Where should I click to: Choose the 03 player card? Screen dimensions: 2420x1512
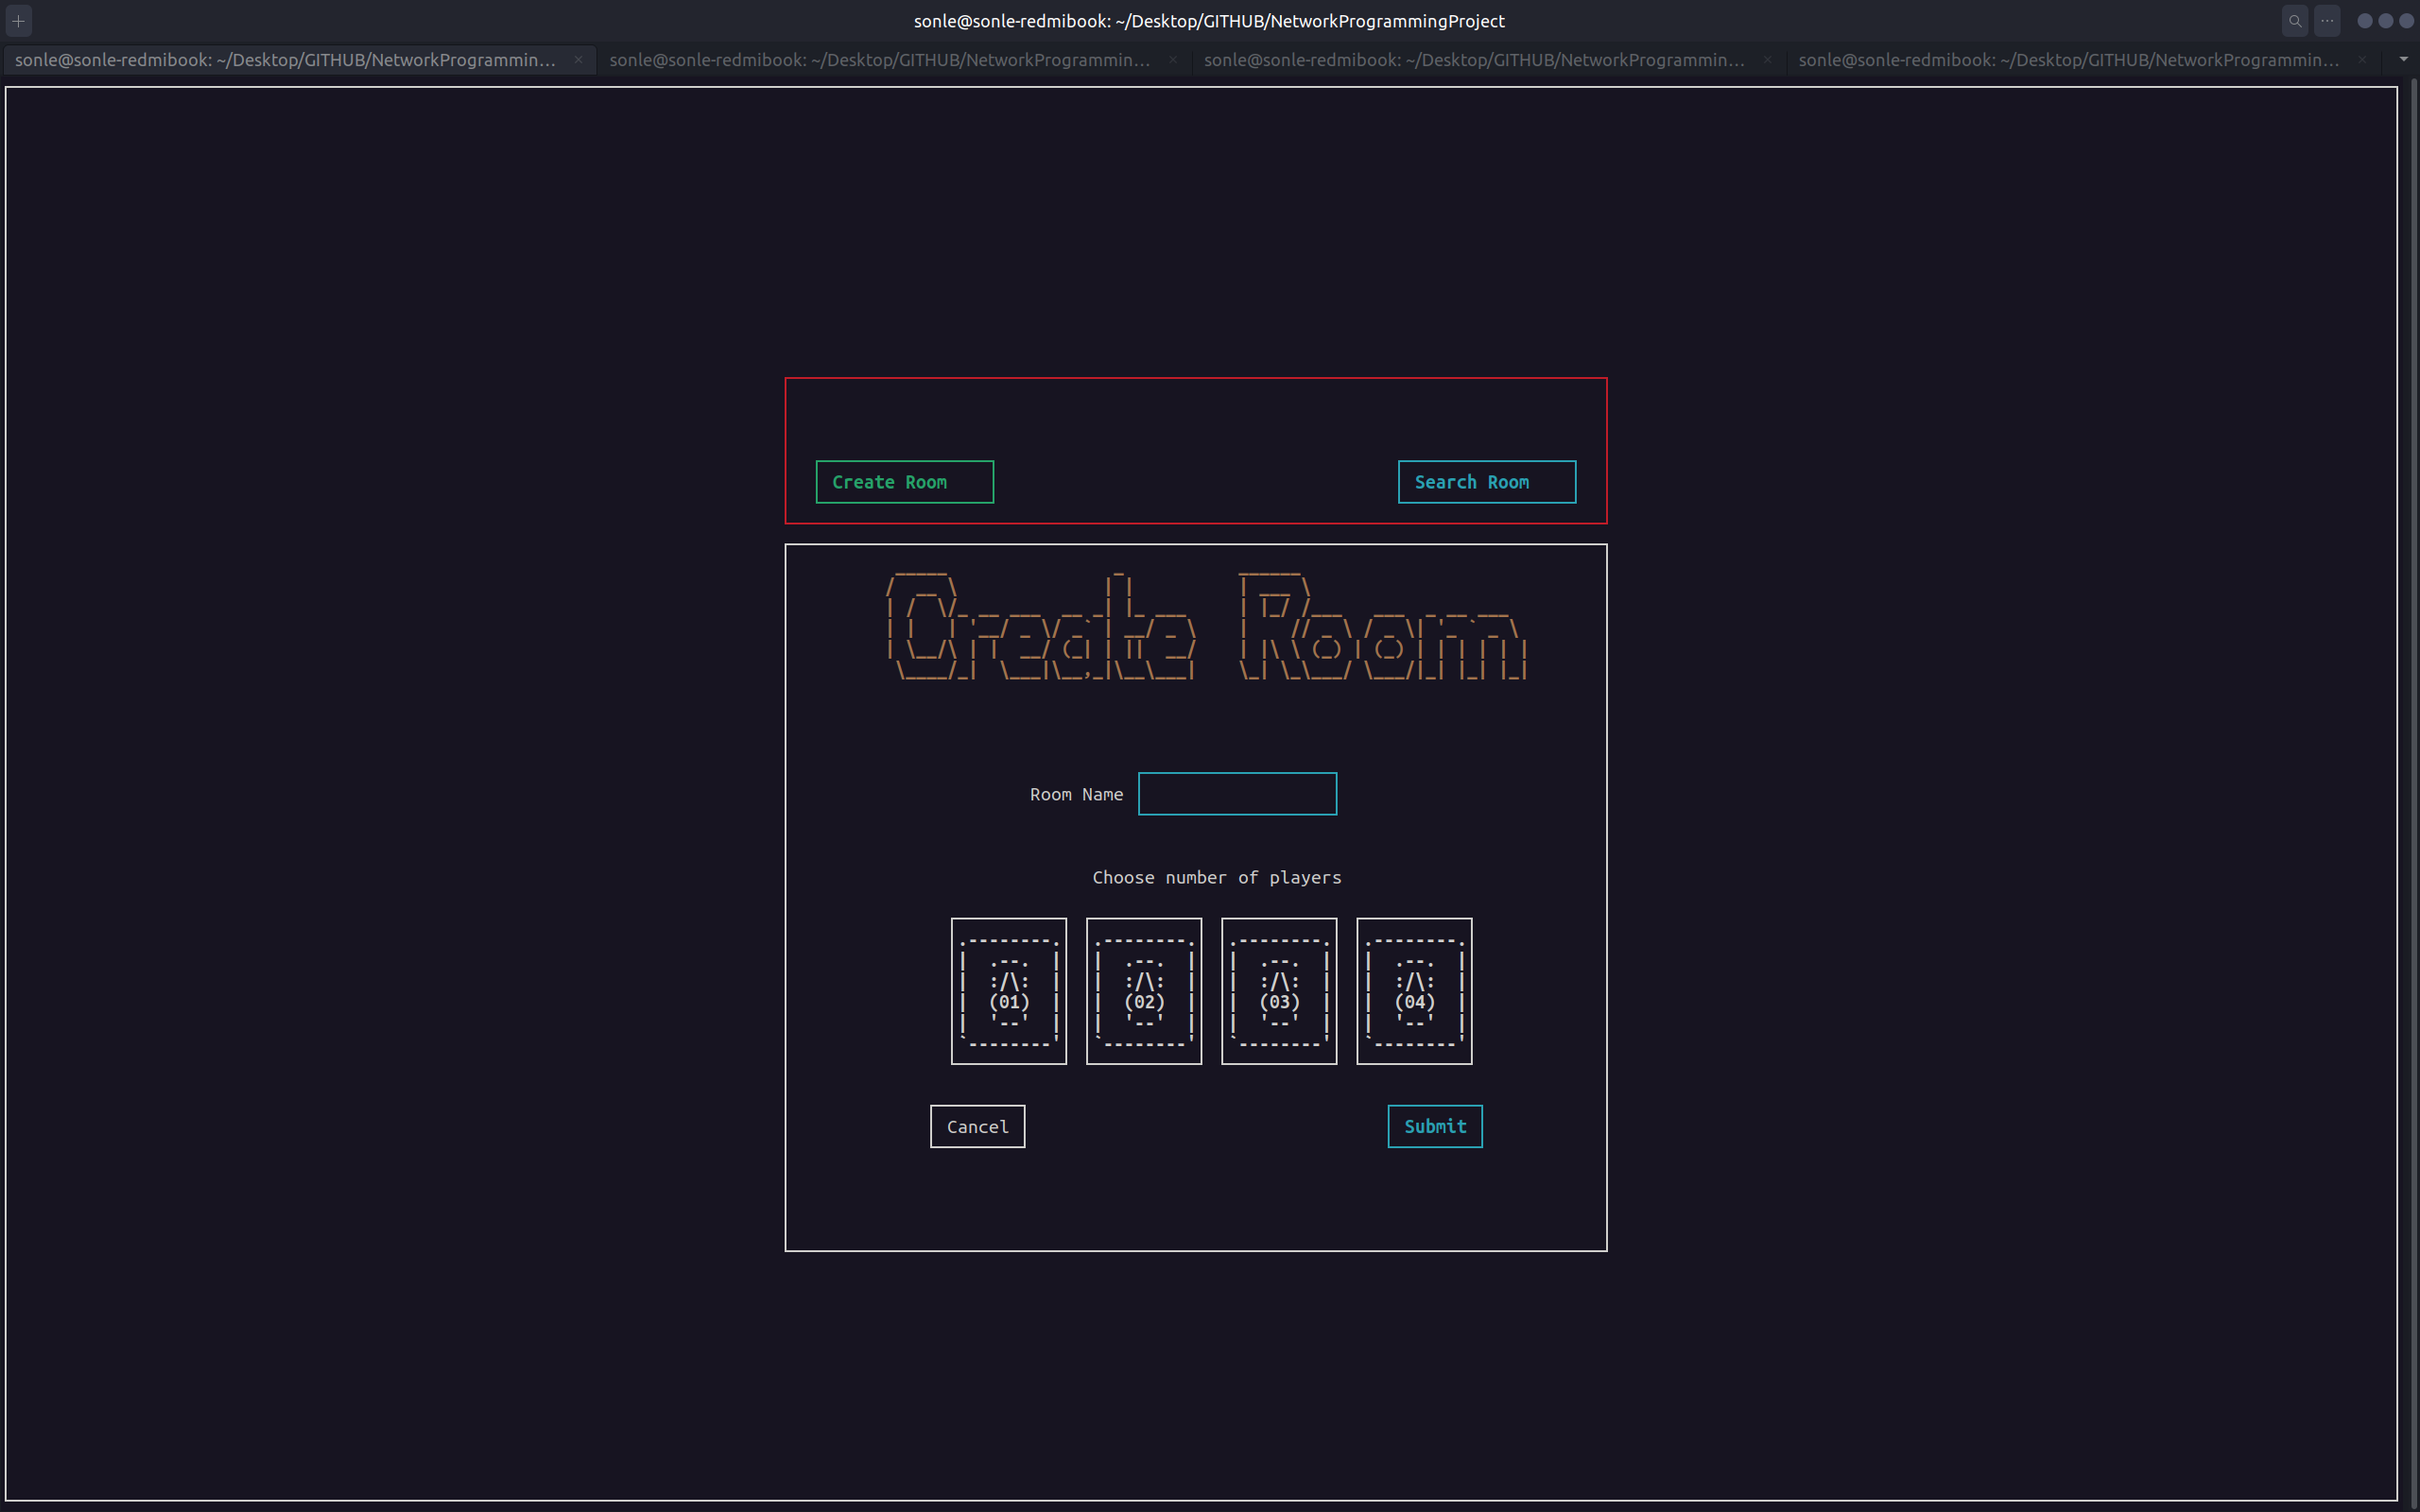(1279, 991)
